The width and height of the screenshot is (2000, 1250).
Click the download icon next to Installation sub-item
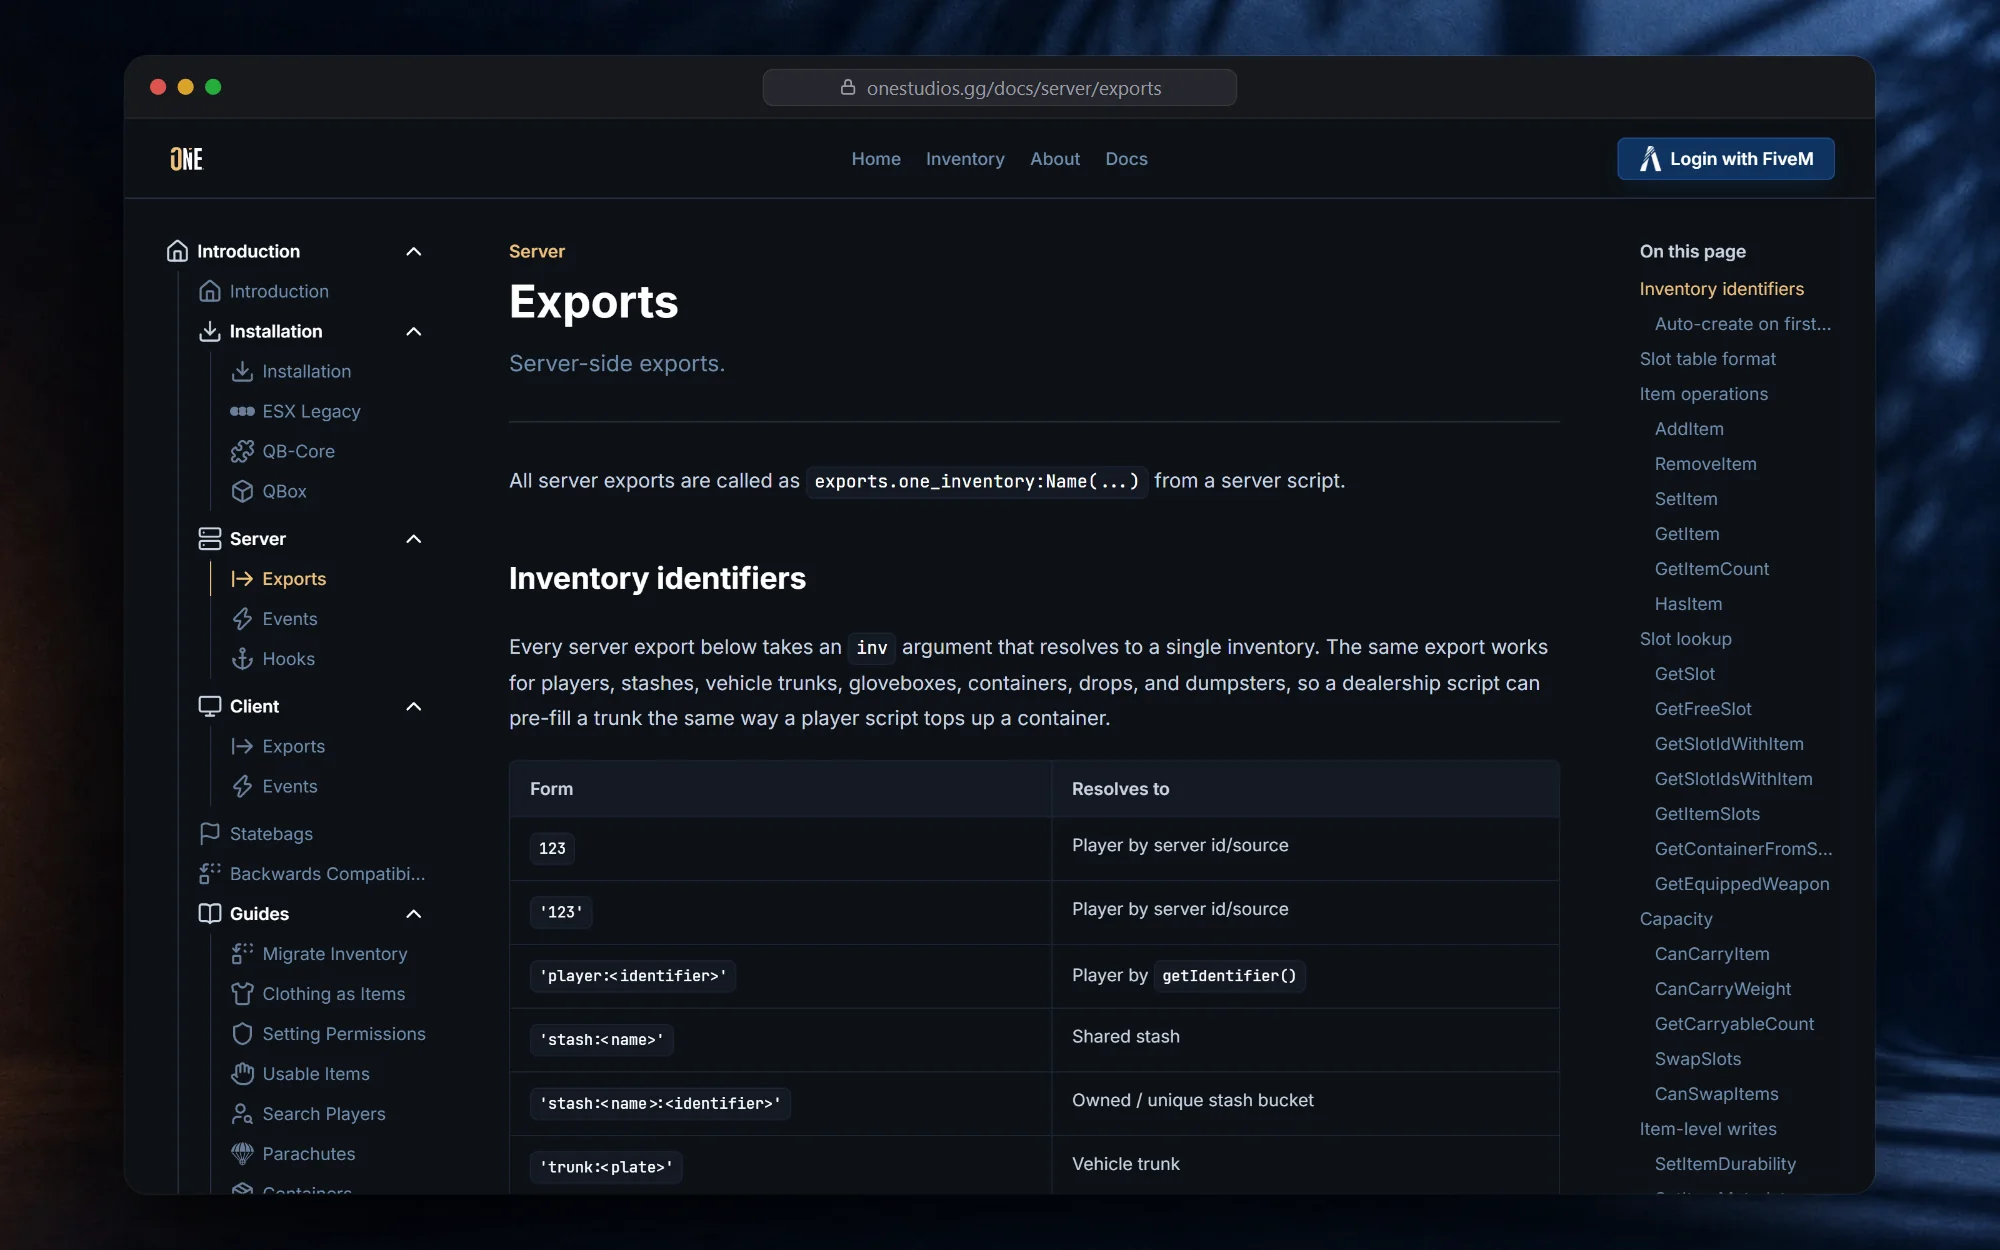point(242,371)
